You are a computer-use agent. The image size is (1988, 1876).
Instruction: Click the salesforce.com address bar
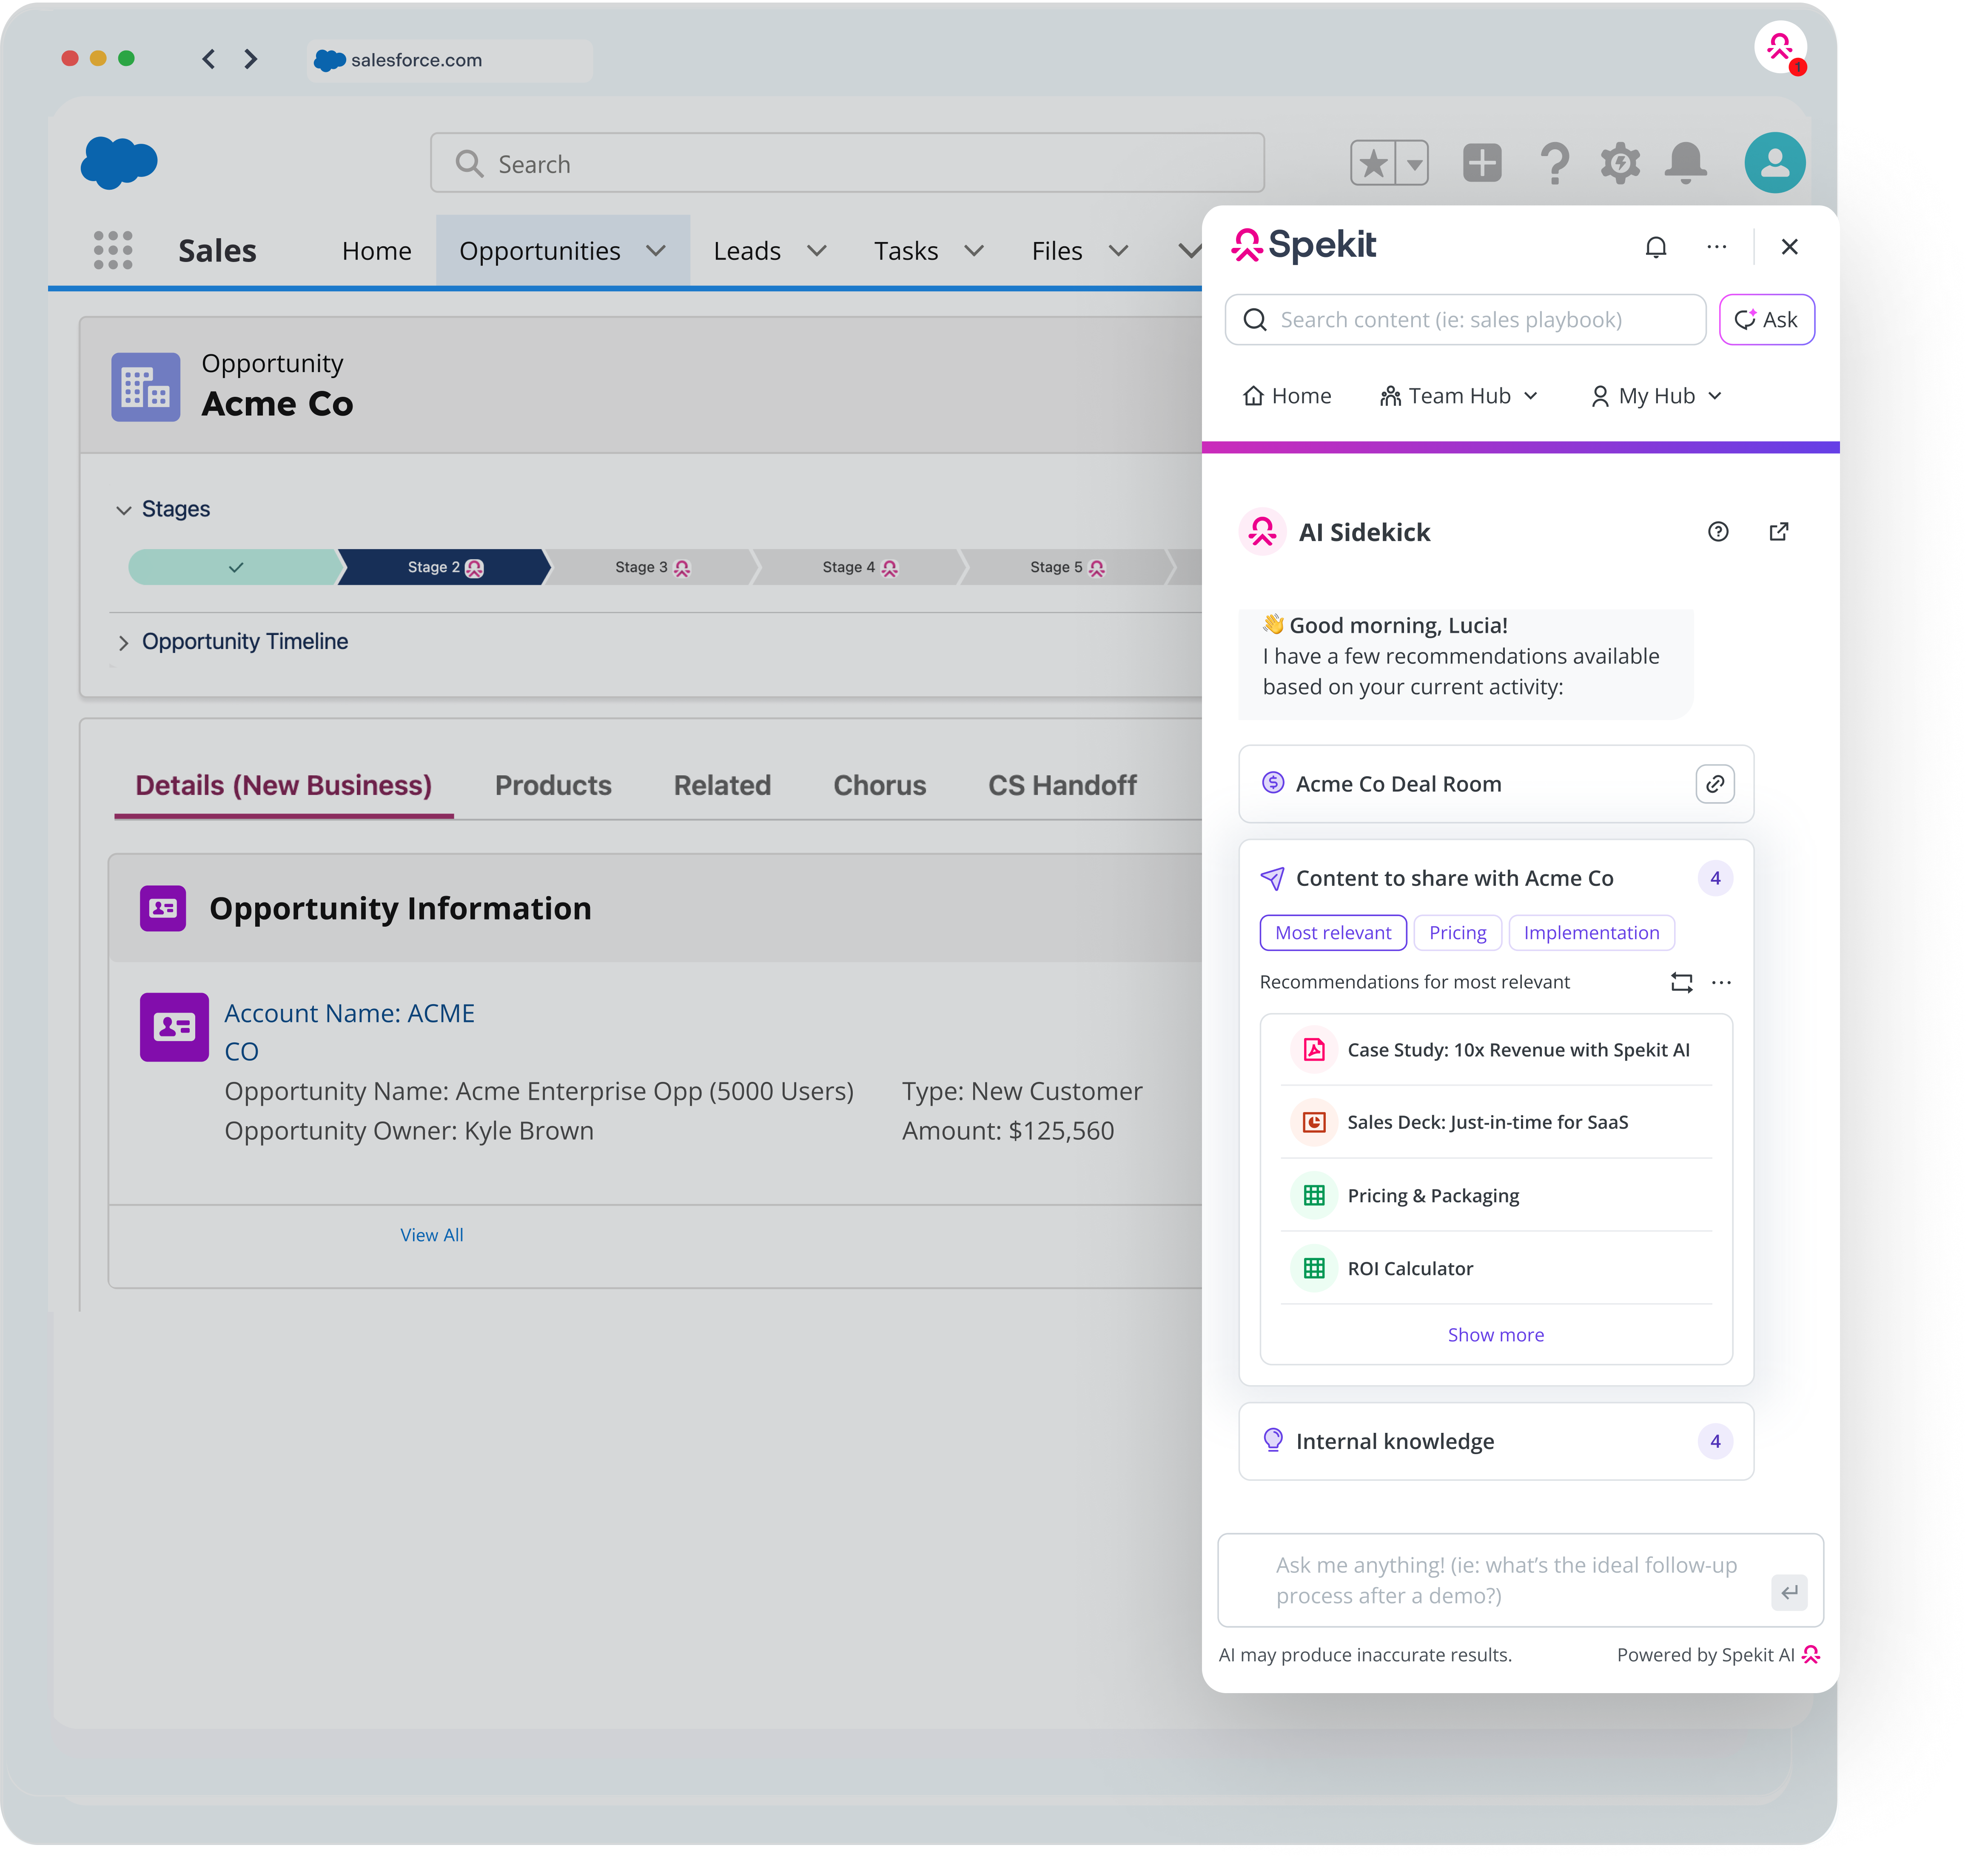coord(450,60)
